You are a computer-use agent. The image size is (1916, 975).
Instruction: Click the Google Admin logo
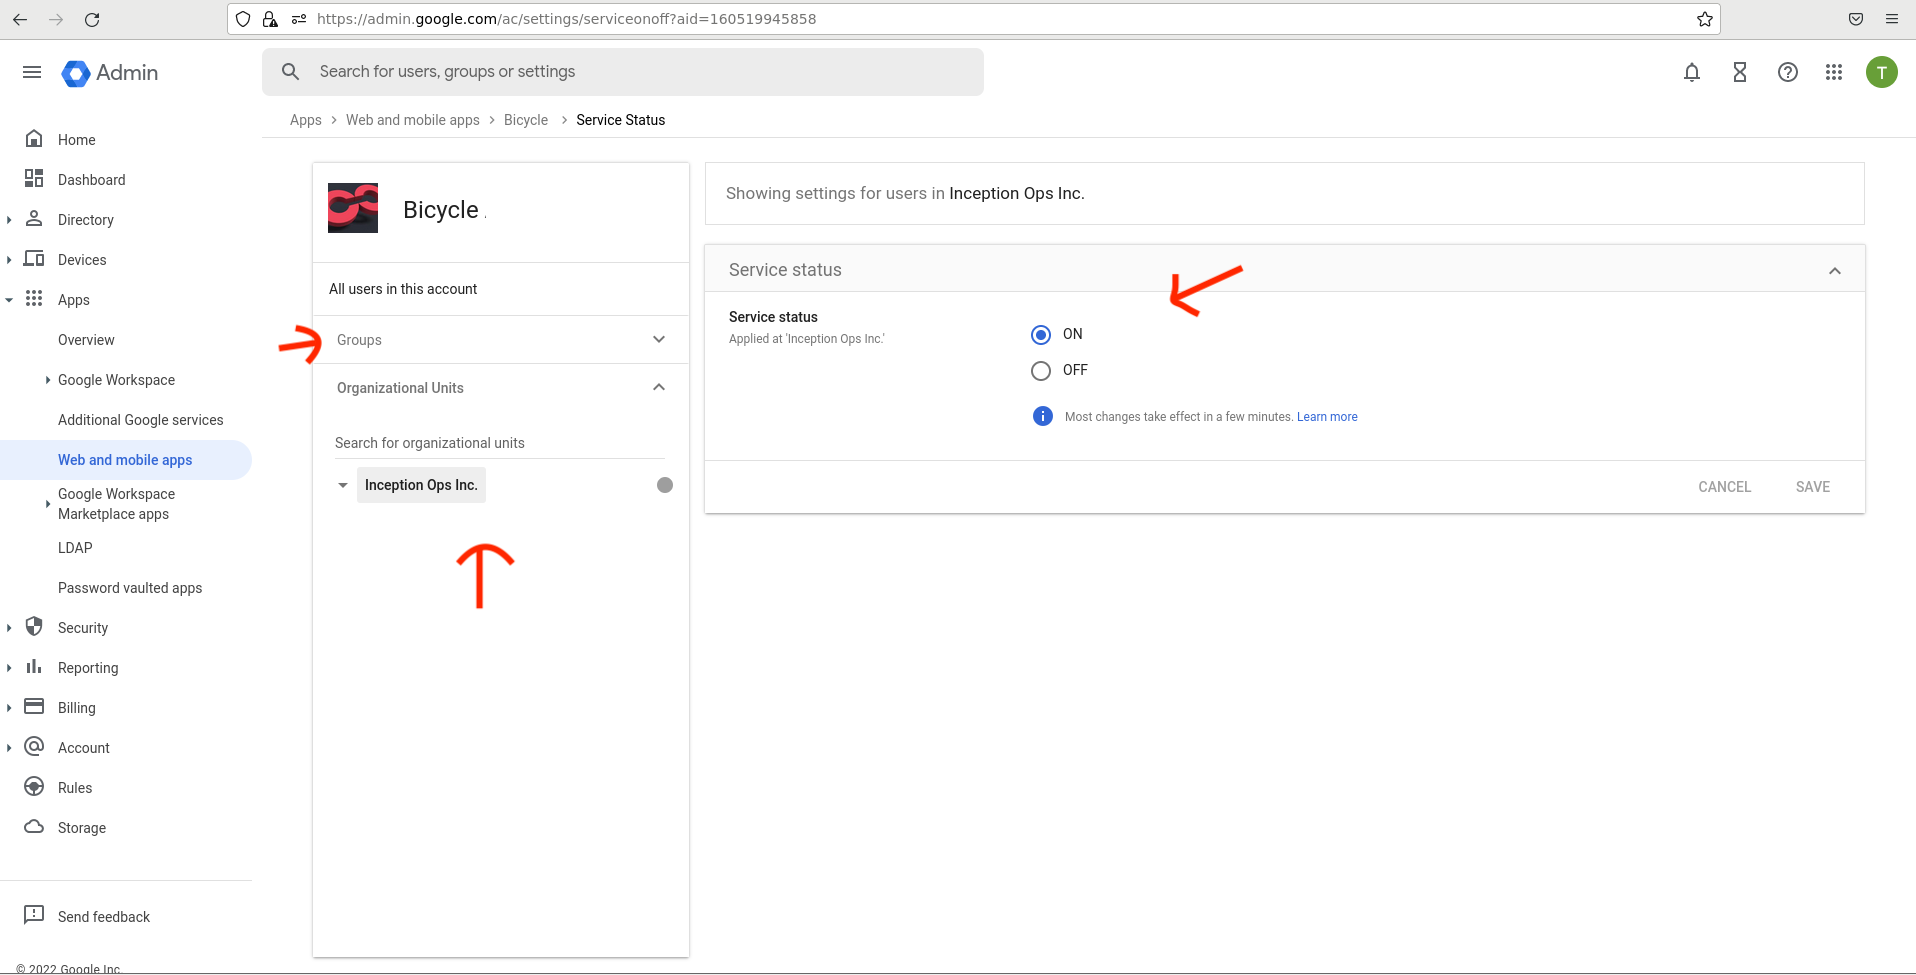point(110,73)
